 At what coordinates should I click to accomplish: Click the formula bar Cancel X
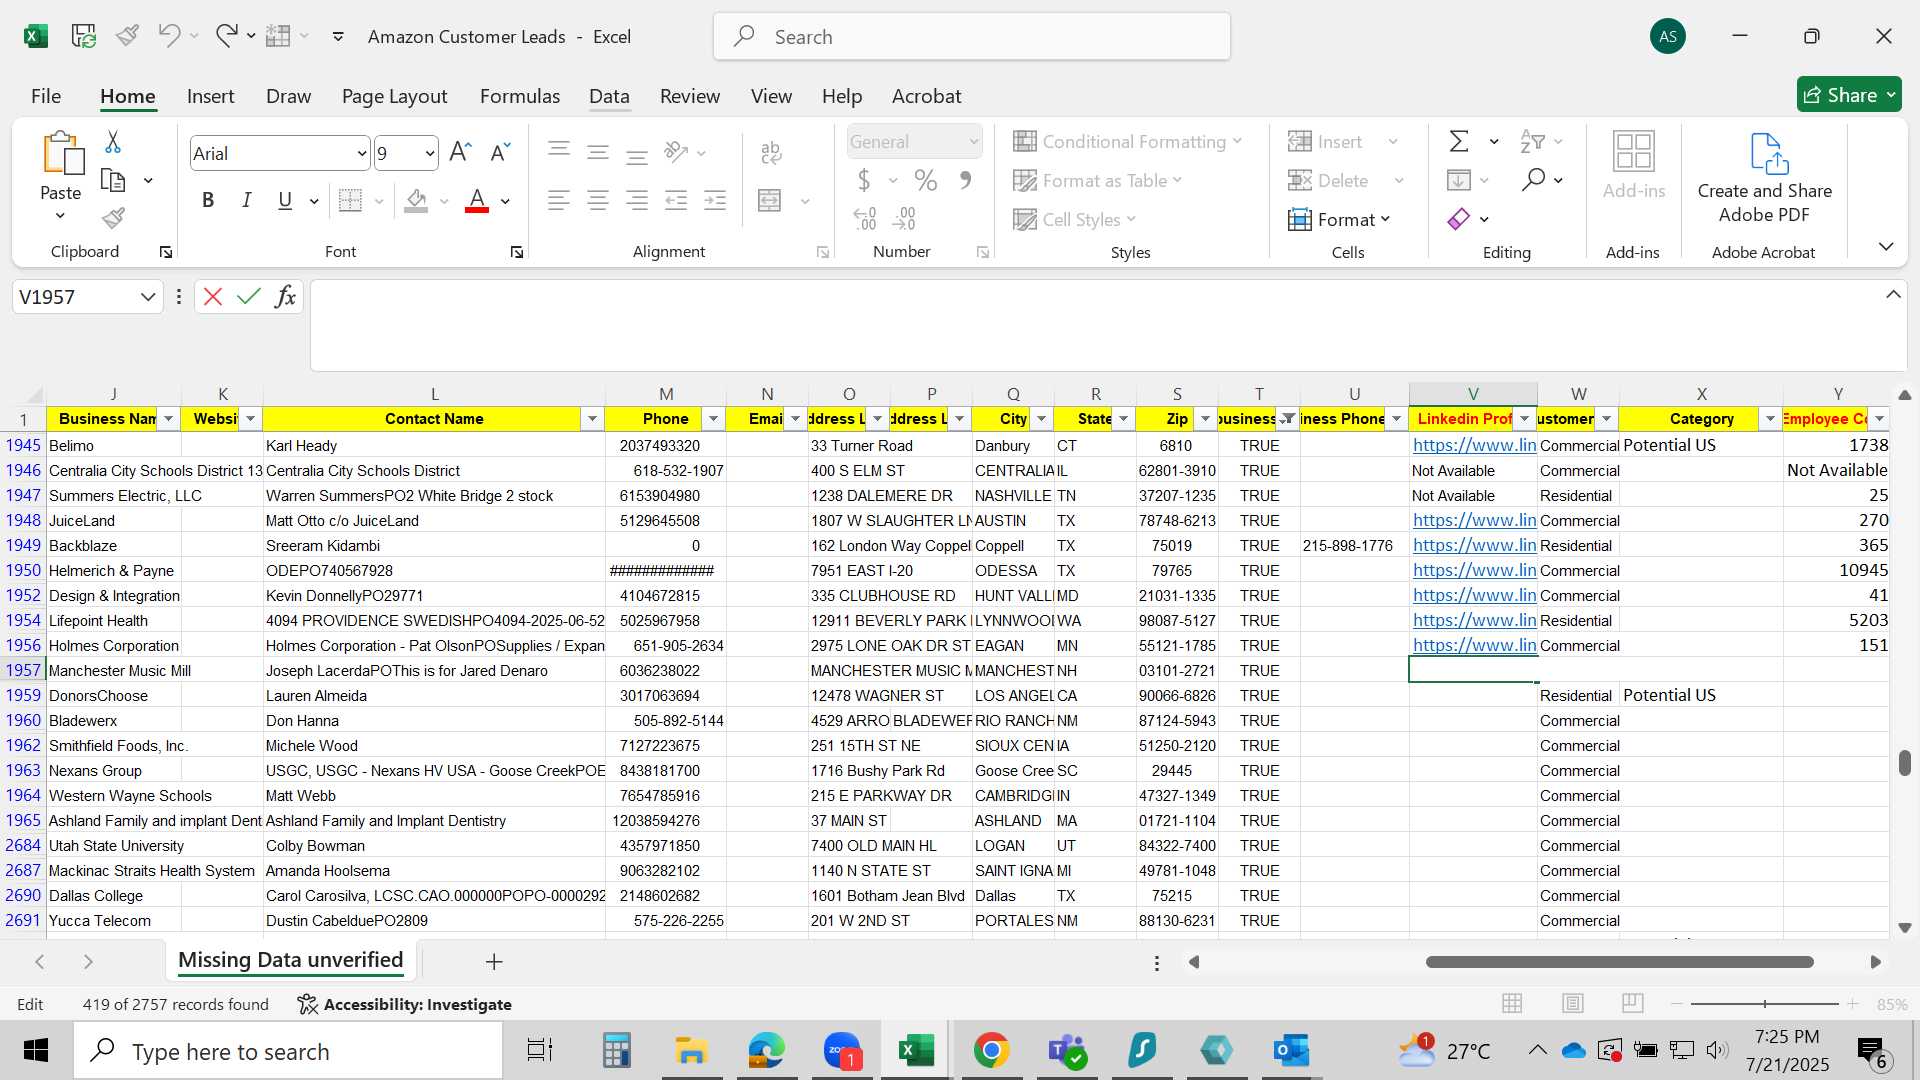pos(212,296)
